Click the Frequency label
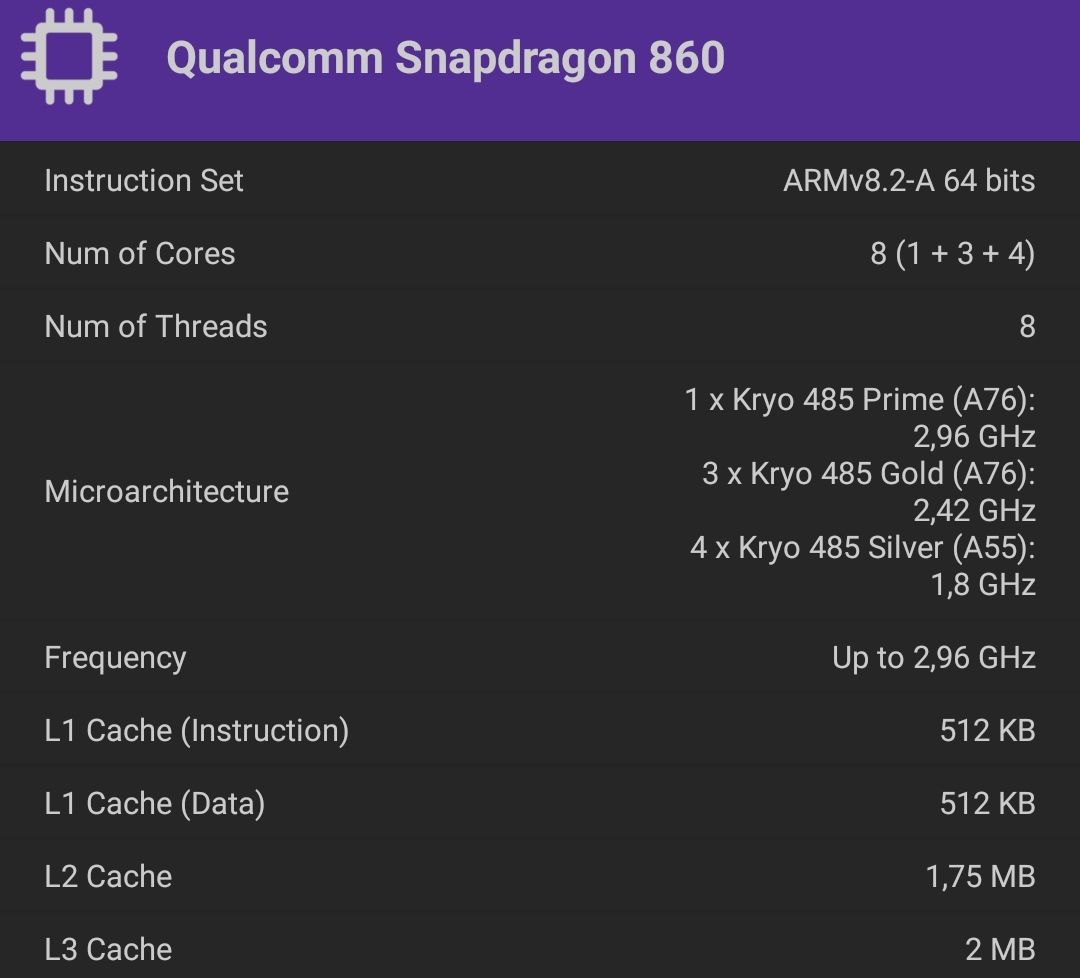Image resolution: width=1080 pixels, height=978 pixels. point(115,658)
